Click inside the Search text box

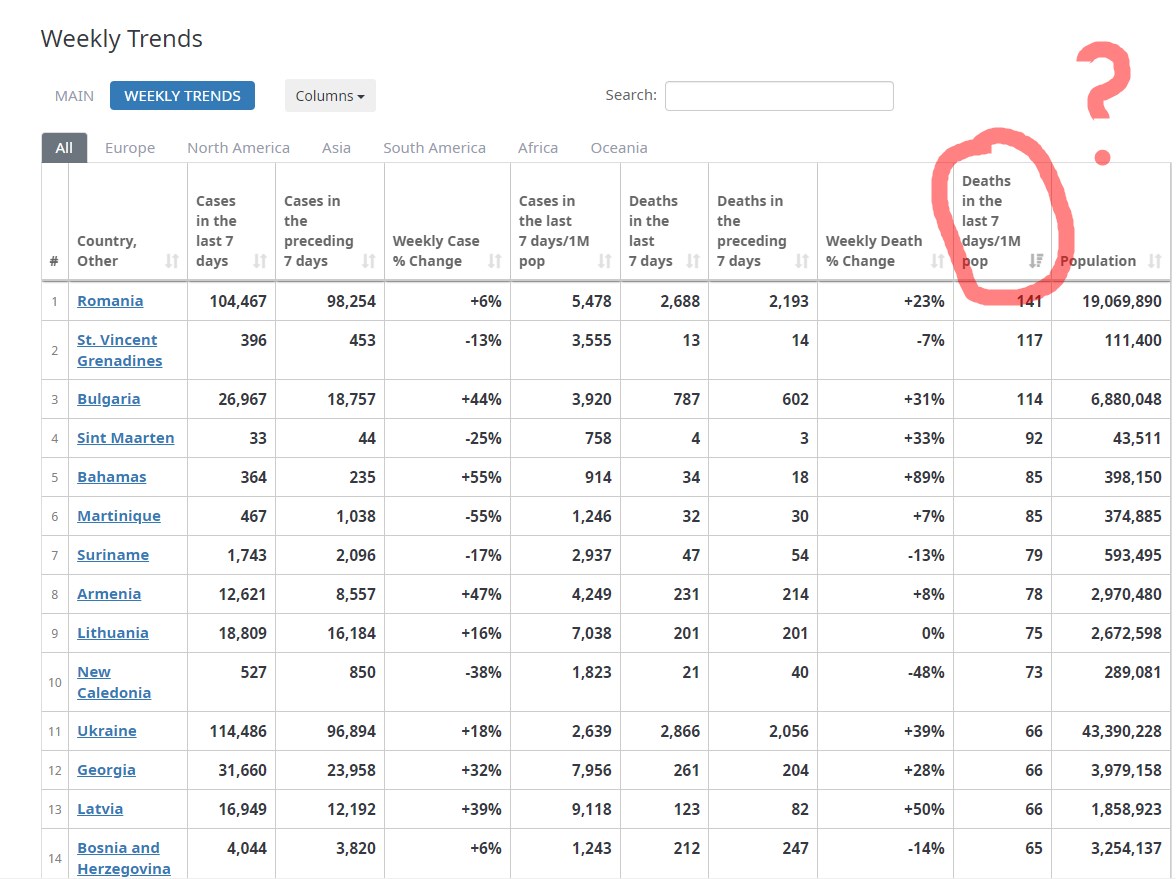click(779, 96)
